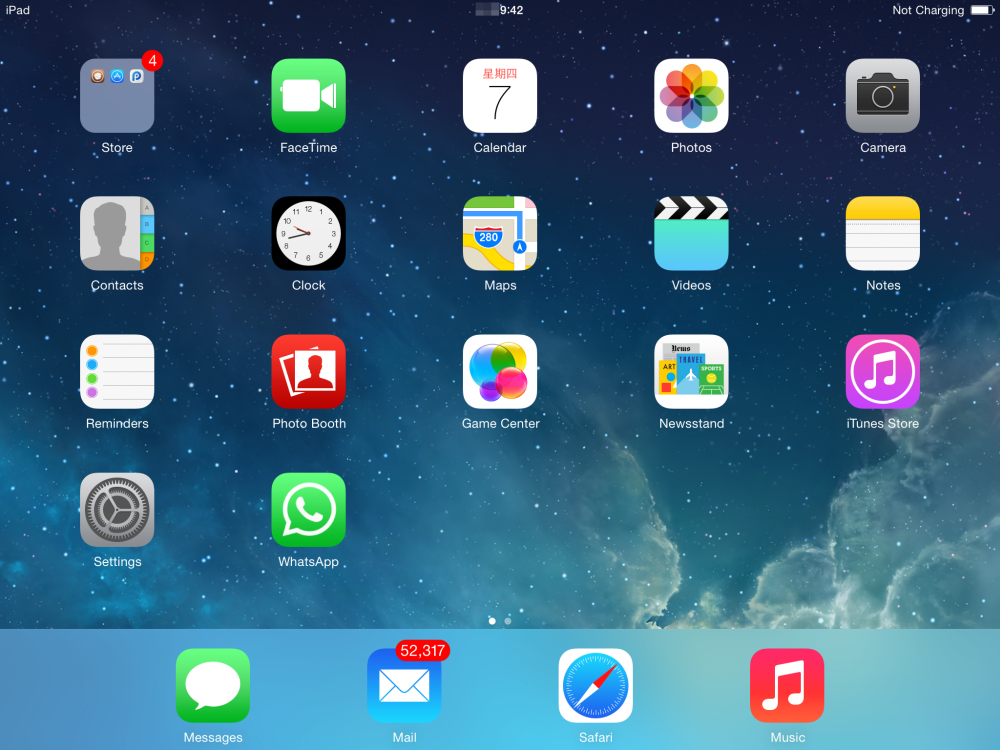Launch the Clock app
The image size is (1000, 750).
point(308,234)
